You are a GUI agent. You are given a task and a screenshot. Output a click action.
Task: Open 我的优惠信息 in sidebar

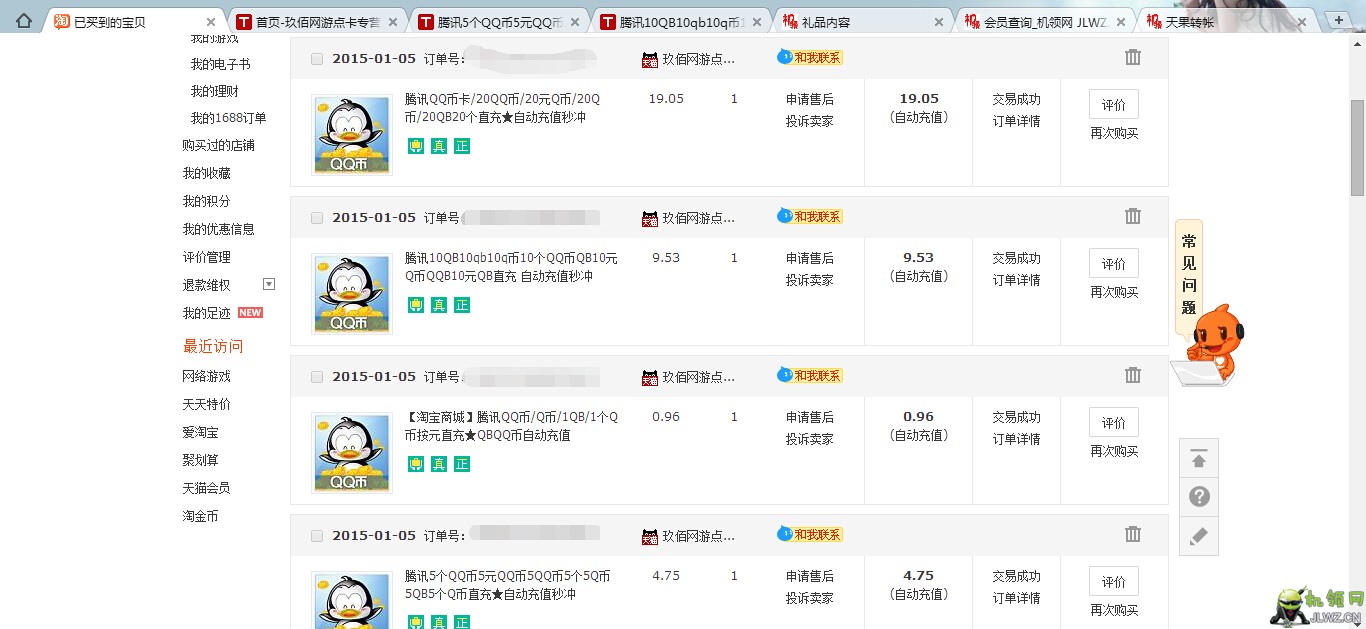pos(218,229)
